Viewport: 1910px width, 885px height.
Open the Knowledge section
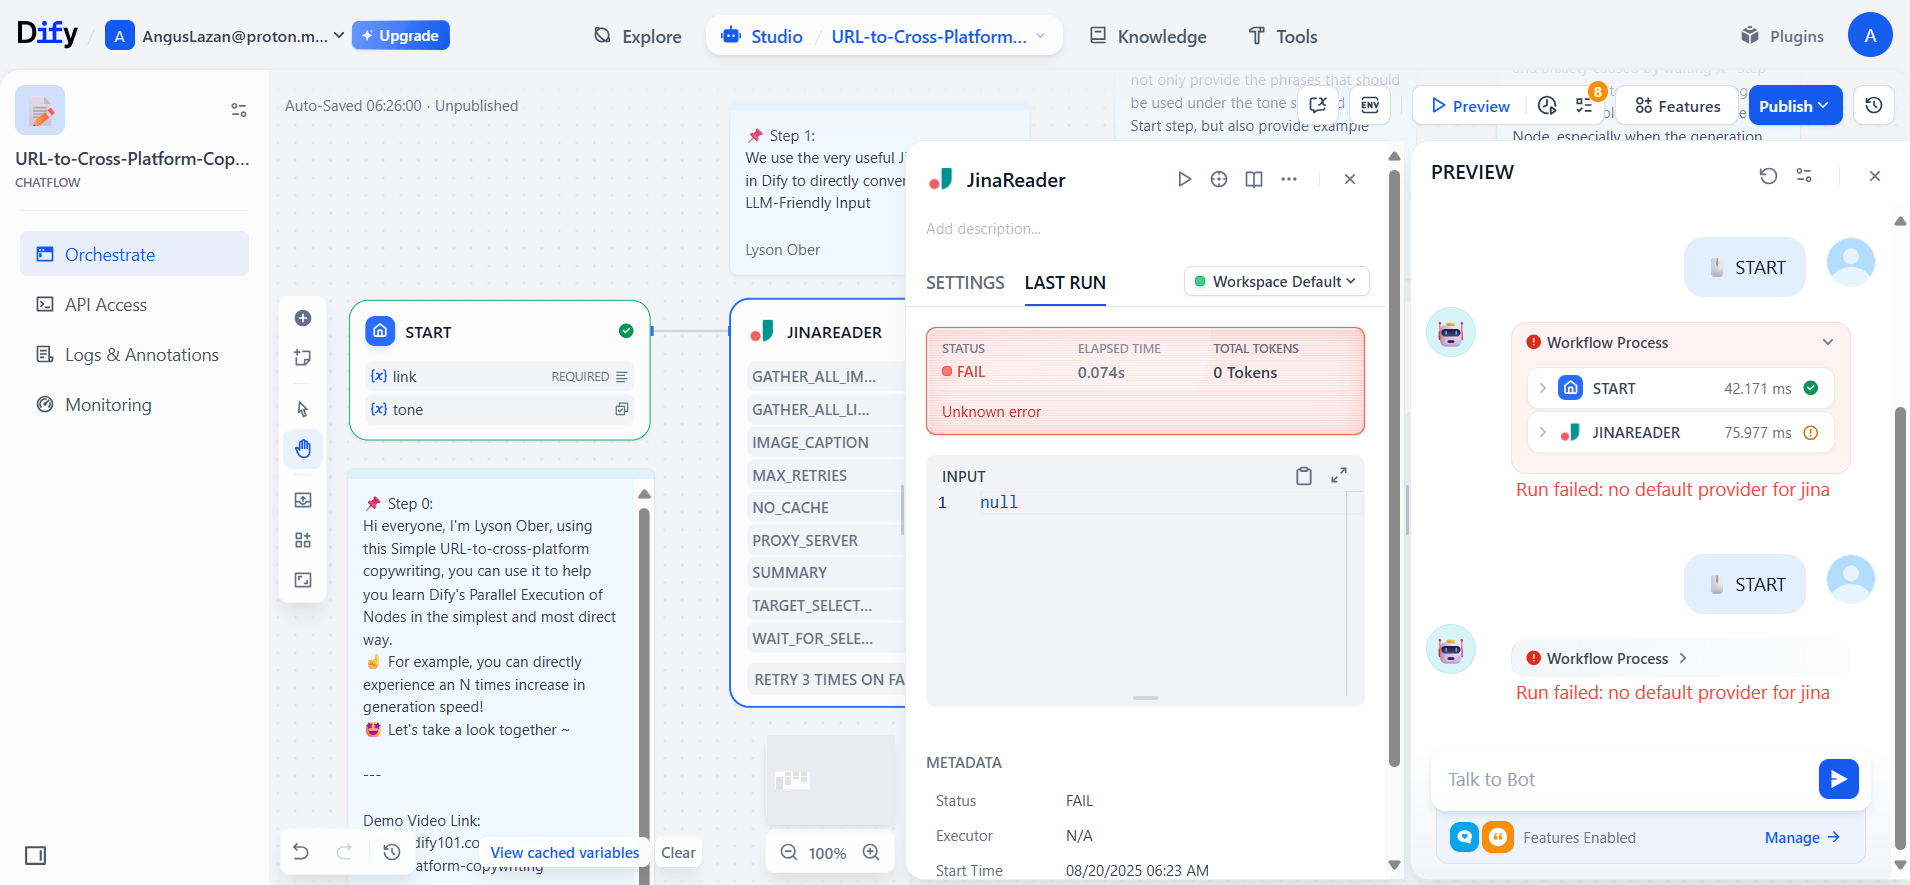click(1148, 36)
